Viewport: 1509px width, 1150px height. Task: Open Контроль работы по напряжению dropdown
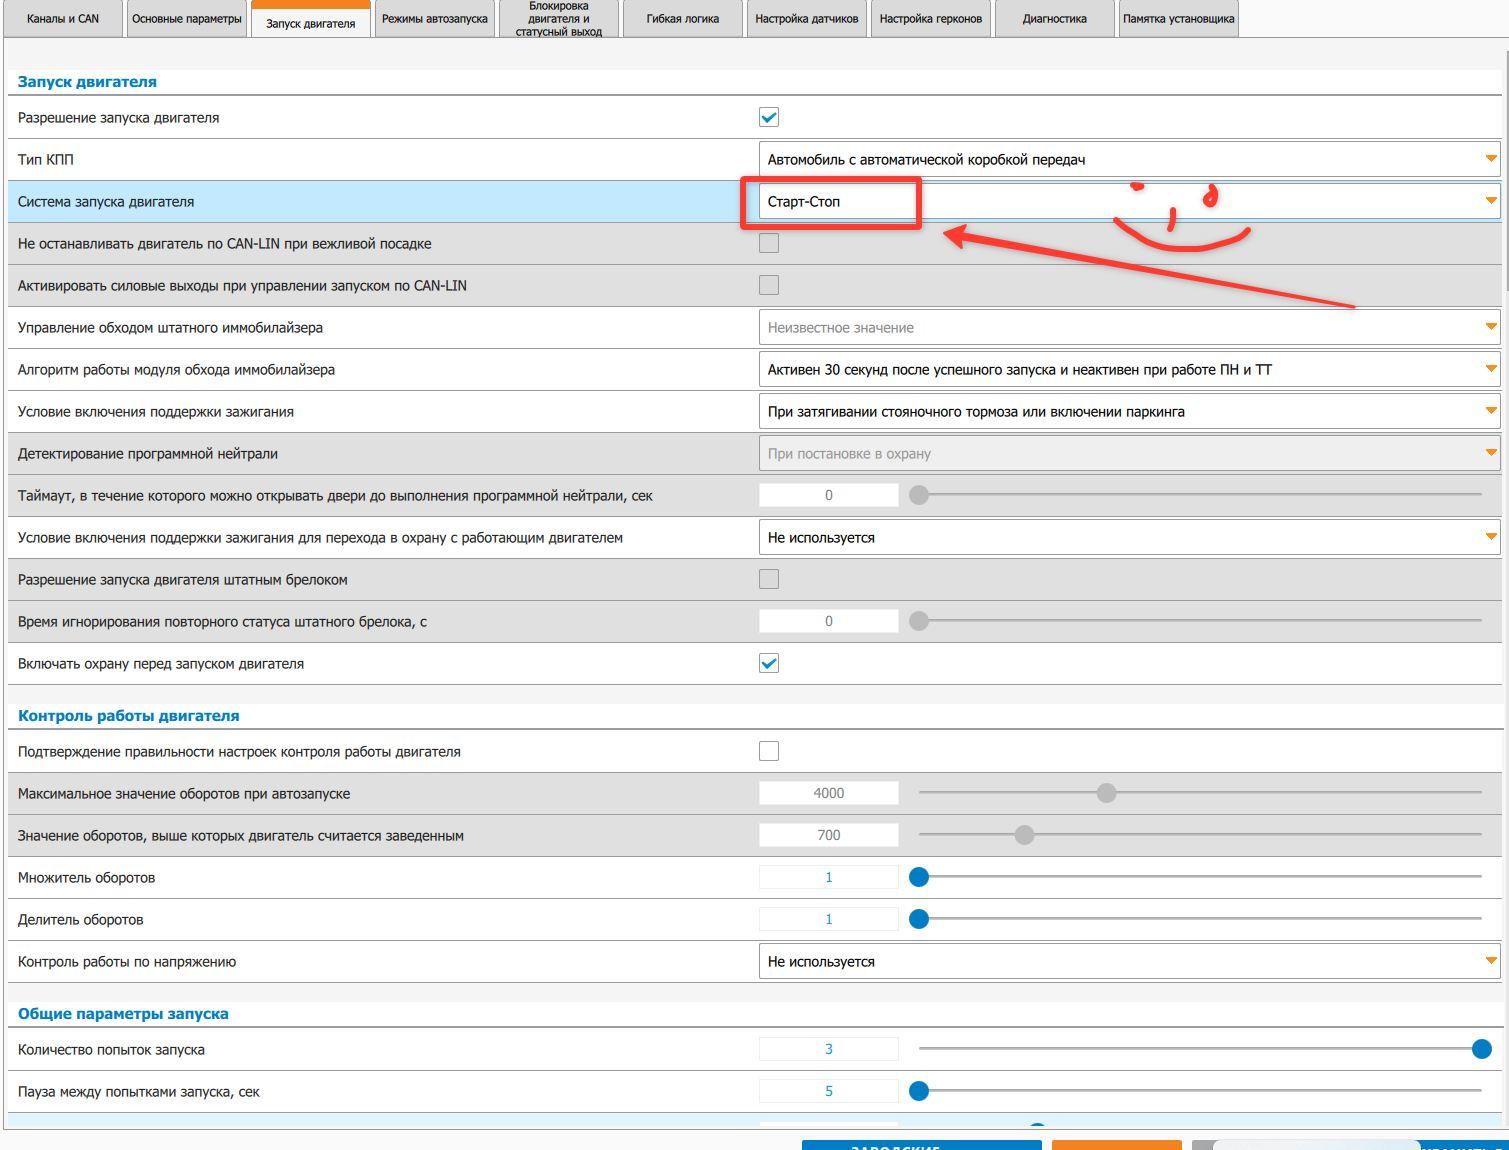click(1129, 961)
